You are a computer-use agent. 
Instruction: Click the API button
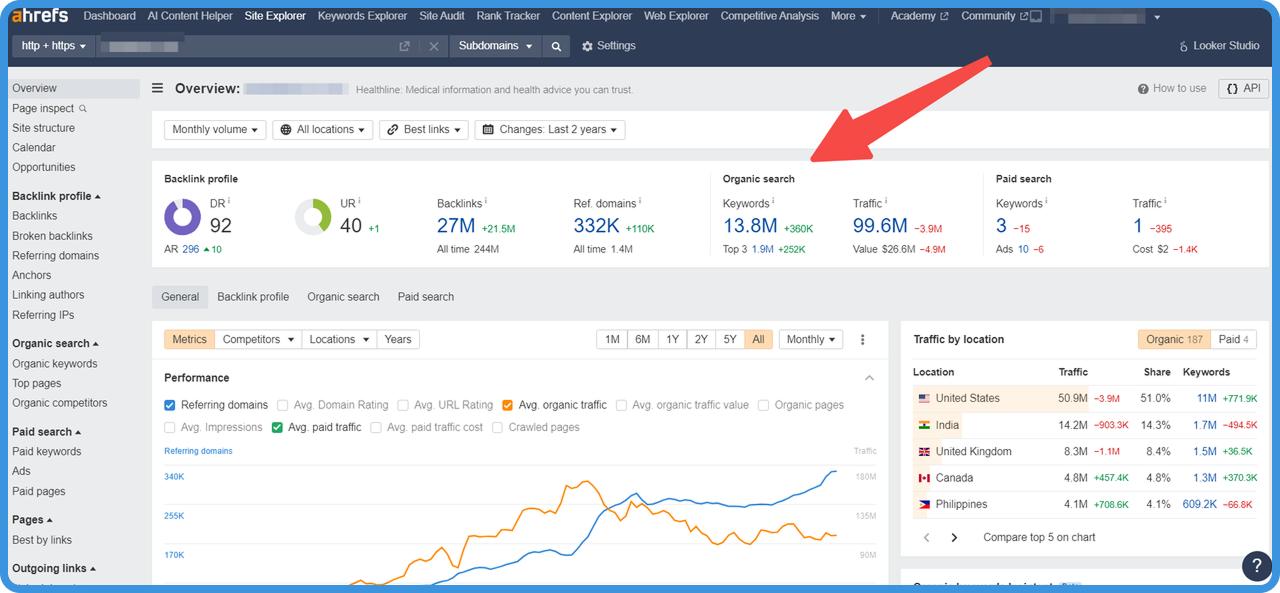pos(1243,88)
